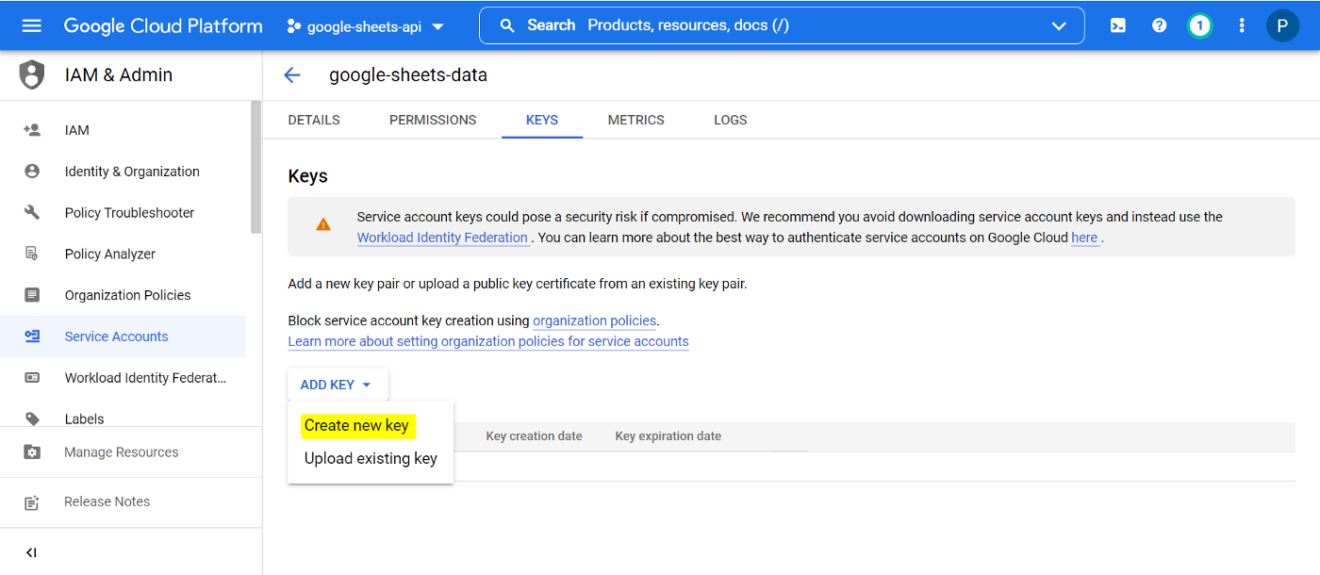Click the Labels tag icon
Image resolution: width=1320 pixels, height=575 pixels.
(32, 419)
